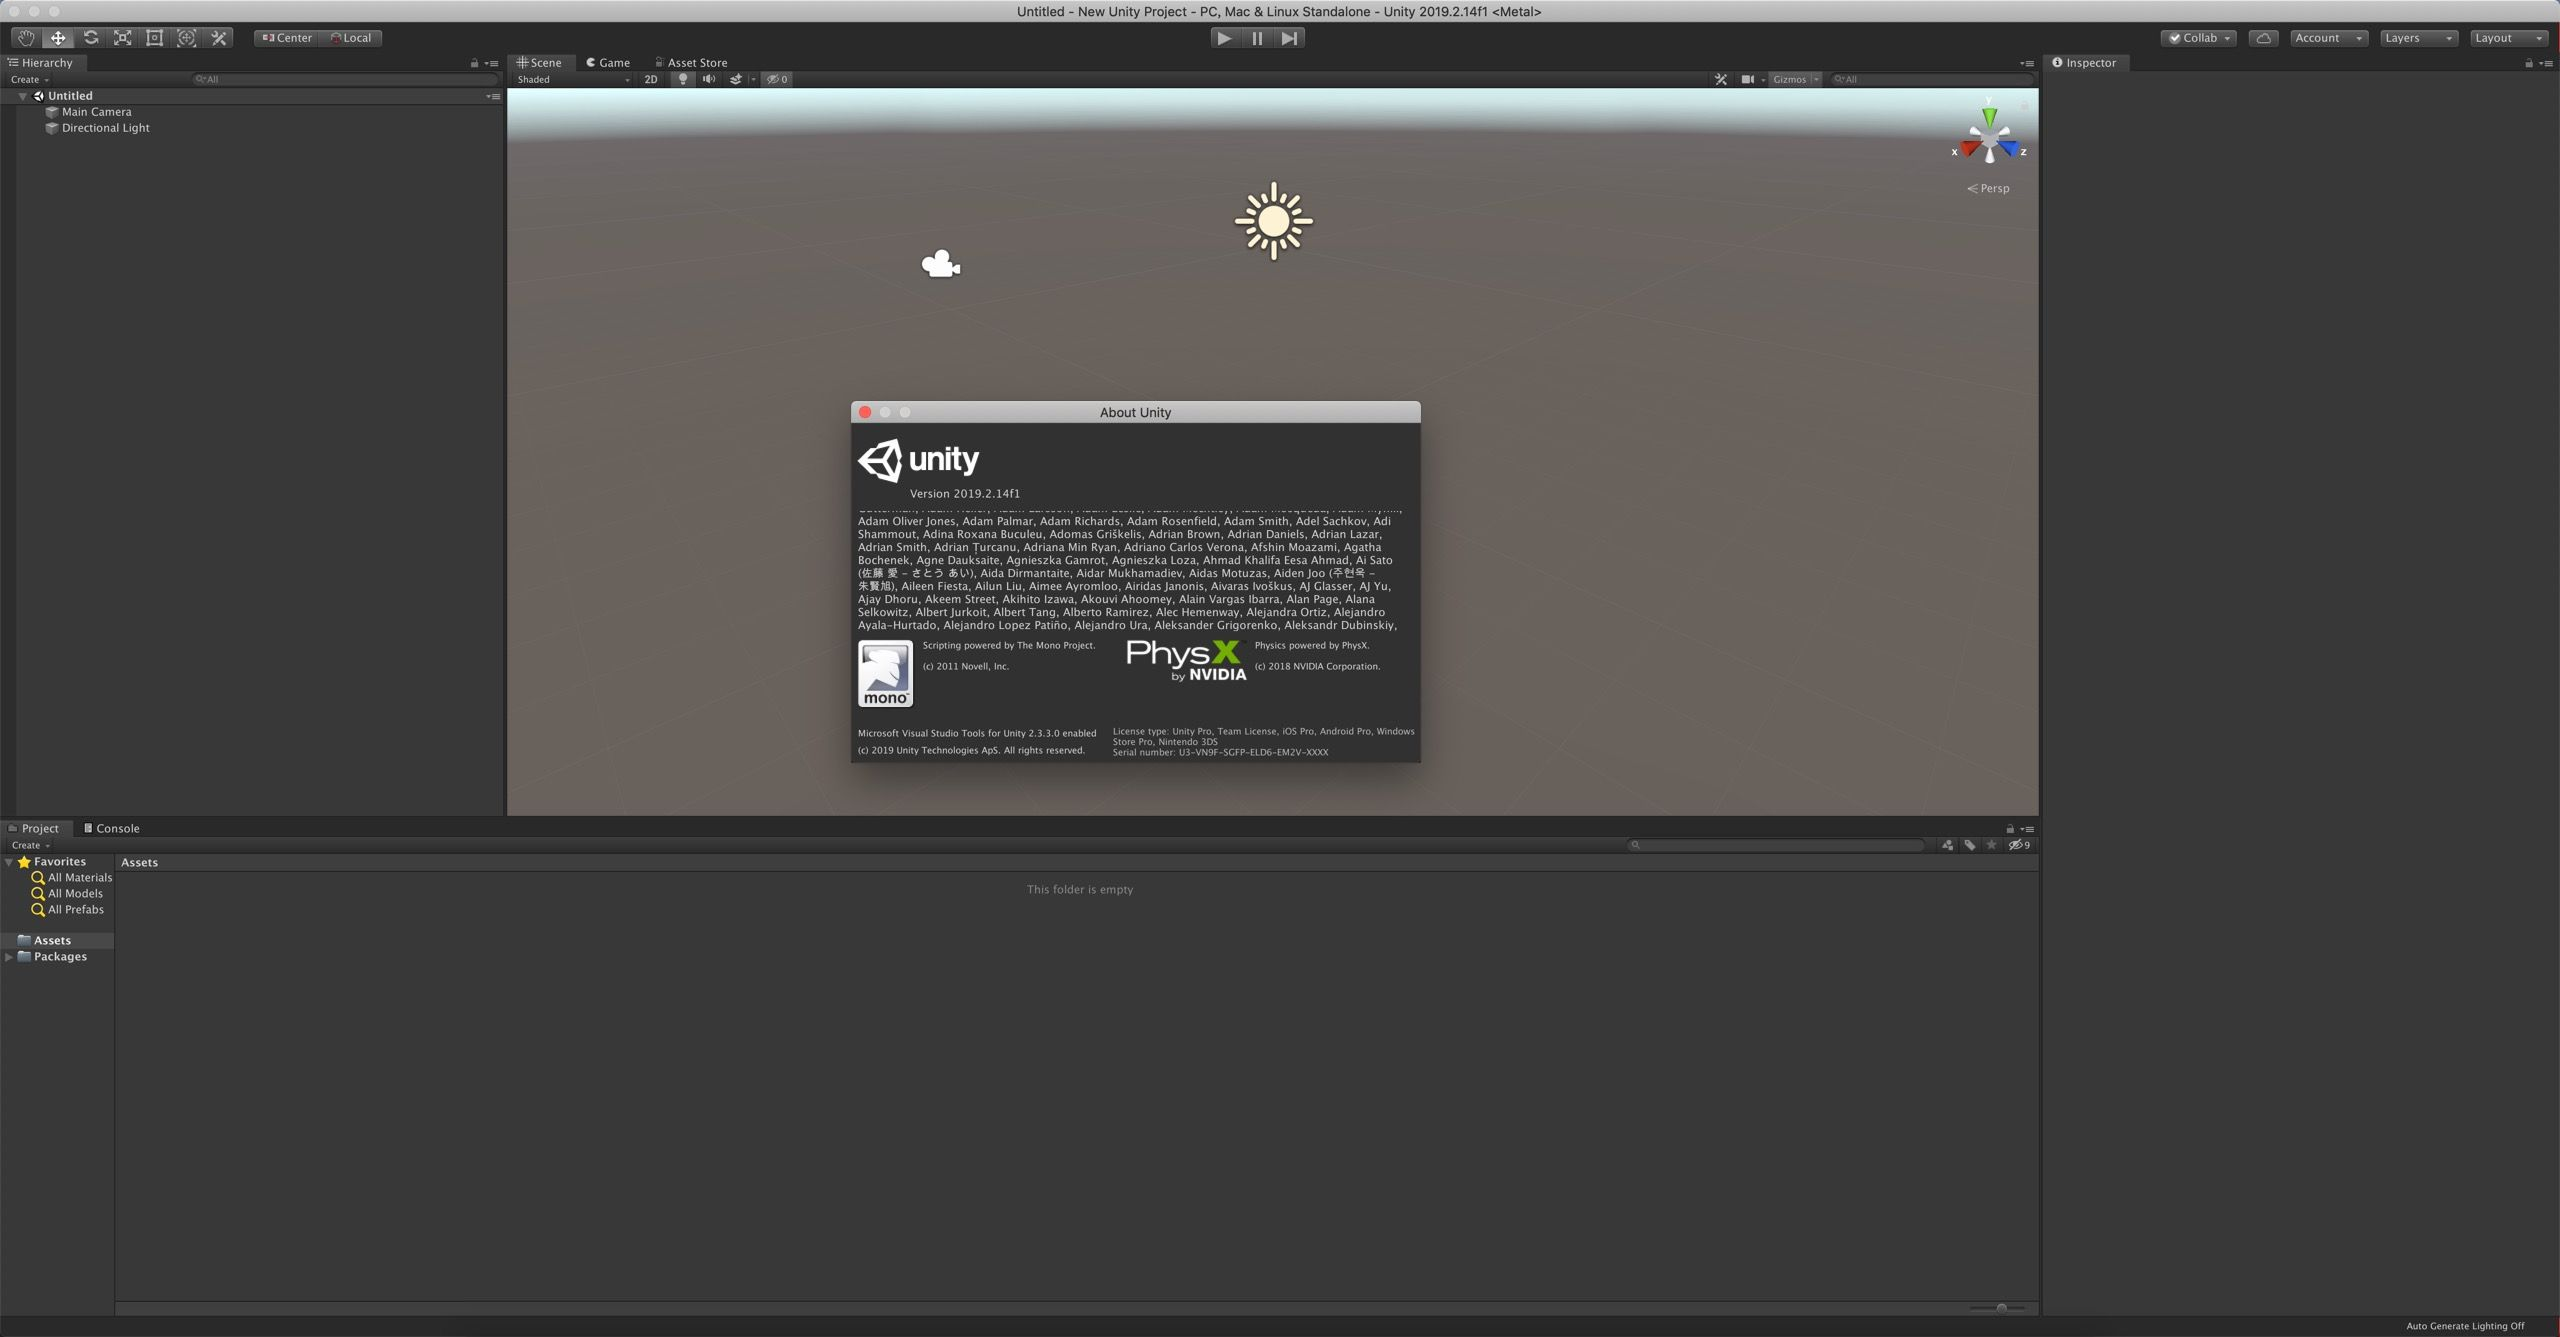Screen dimensions: 2560x1337
Task: Click the Center pivot toggle button
Action: click(286, 38)
